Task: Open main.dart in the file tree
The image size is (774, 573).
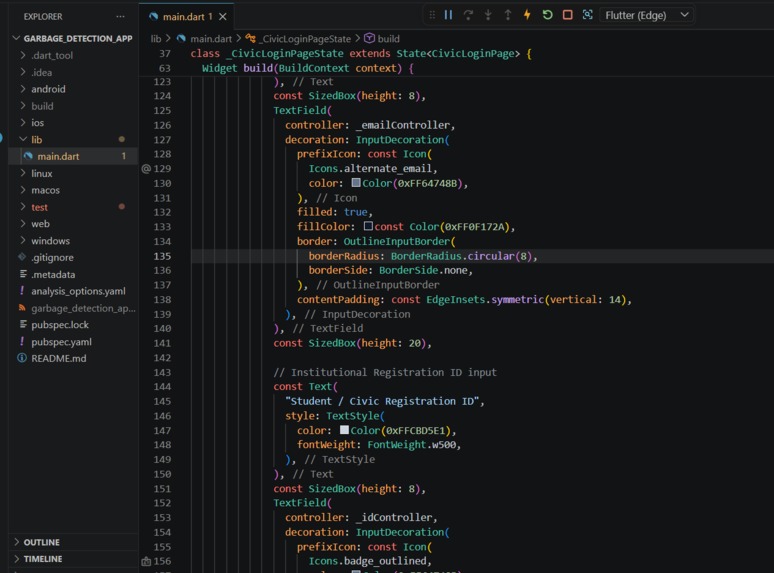Action: (x=73, y=156)
